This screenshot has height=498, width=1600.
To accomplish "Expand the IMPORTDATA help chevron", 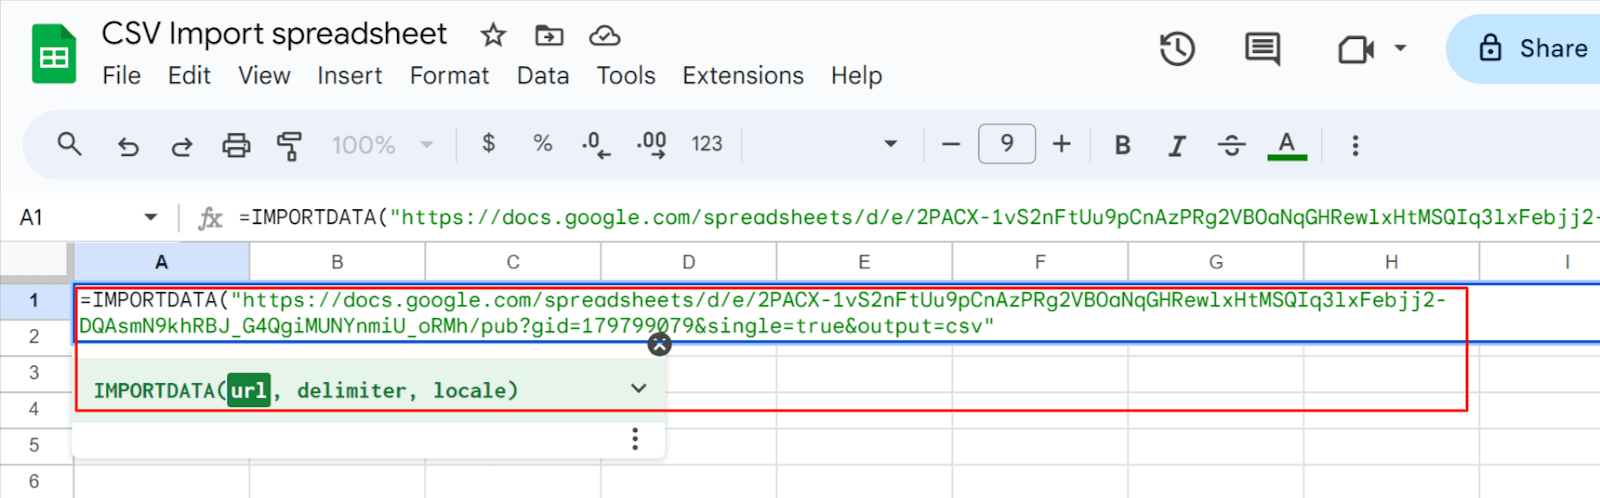I will pos(639,388).
